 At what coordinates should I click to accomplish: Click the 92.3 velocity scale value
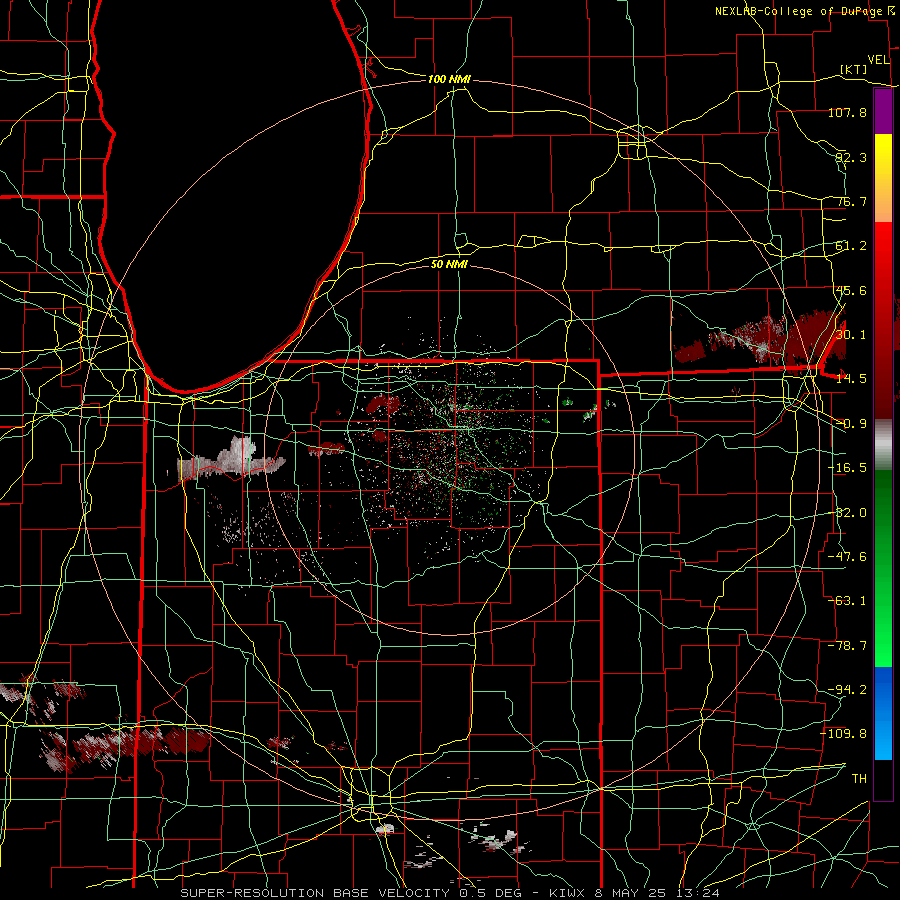pyautogui.click(x=851, y=157)
